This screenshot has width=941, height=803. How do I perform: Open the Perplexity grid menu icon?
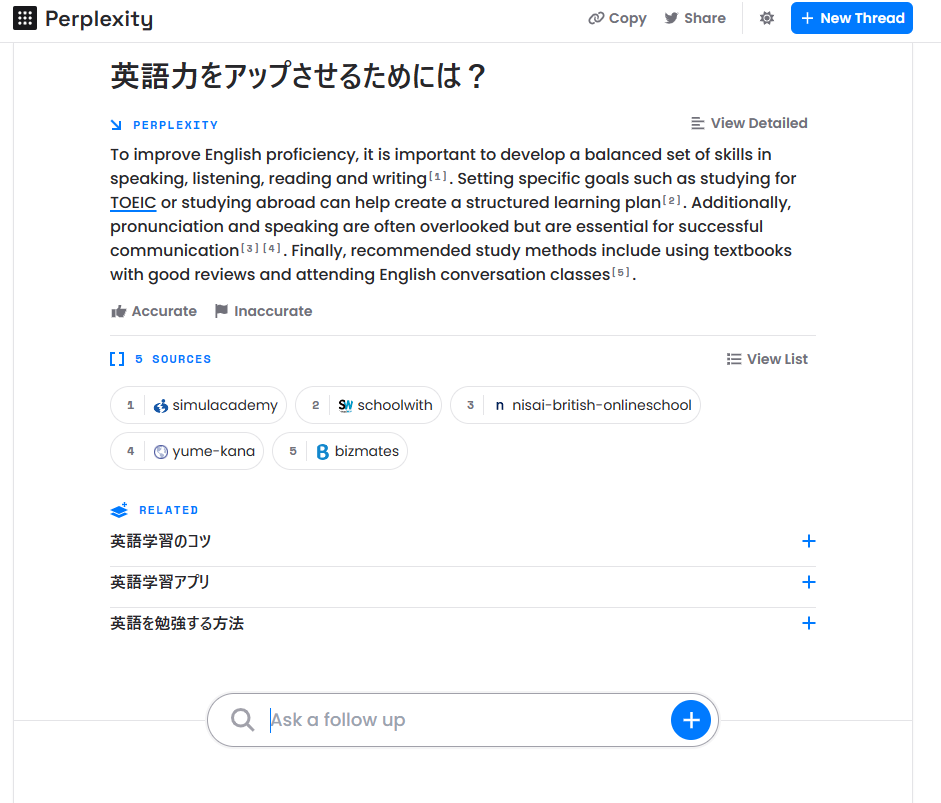[25, 18]
